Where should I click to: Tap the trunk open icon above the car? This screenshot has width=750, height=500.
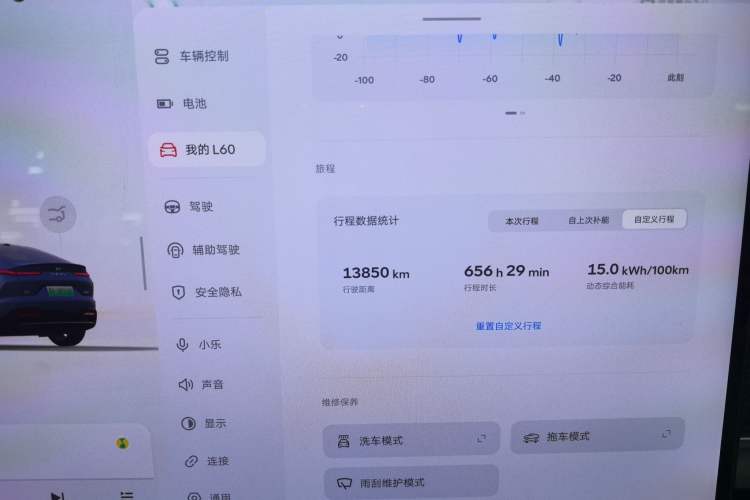pos(58,214)
